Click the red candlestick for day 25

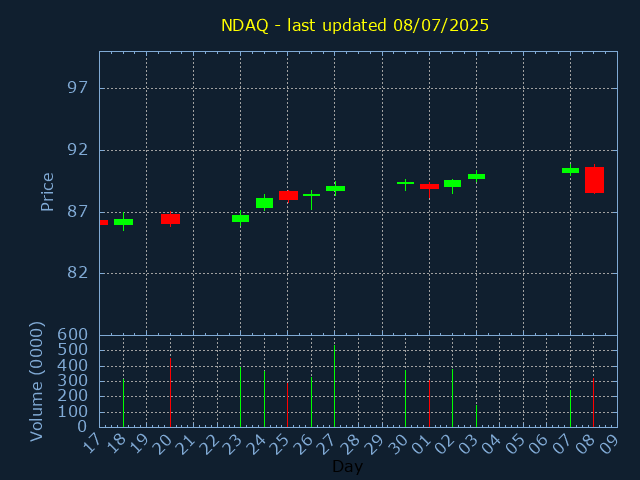click(x=288, y=196)
